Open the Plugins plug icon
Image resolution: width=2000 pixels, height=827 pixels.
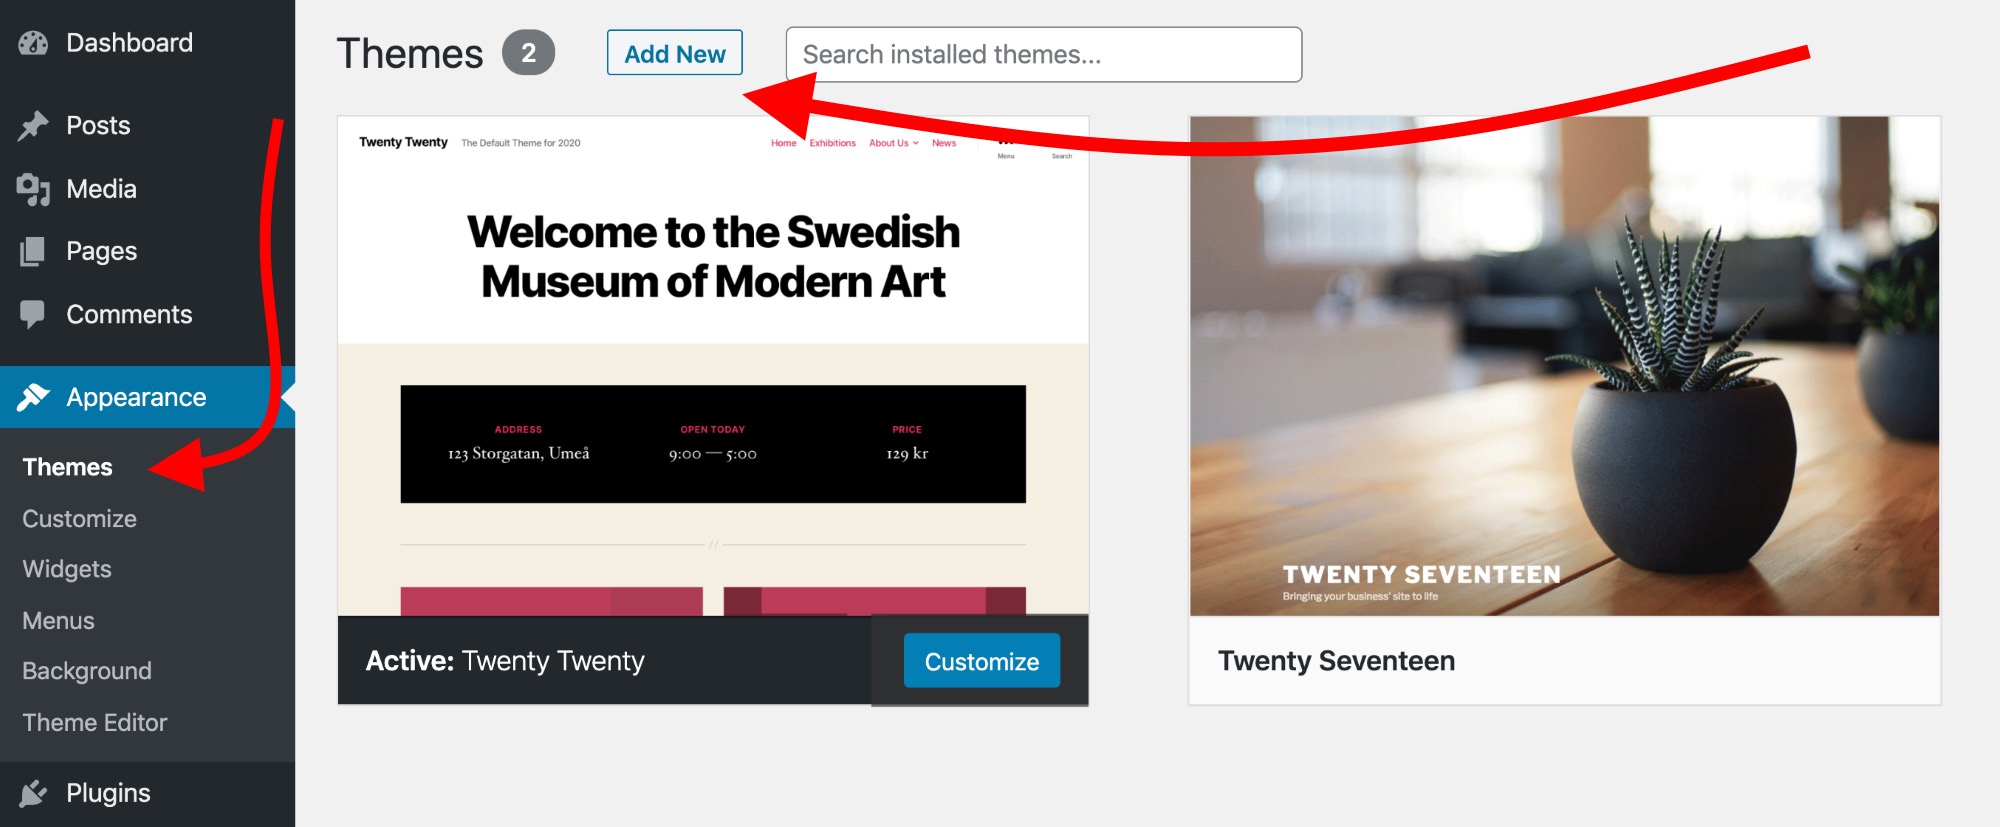(x=33, y=793)
